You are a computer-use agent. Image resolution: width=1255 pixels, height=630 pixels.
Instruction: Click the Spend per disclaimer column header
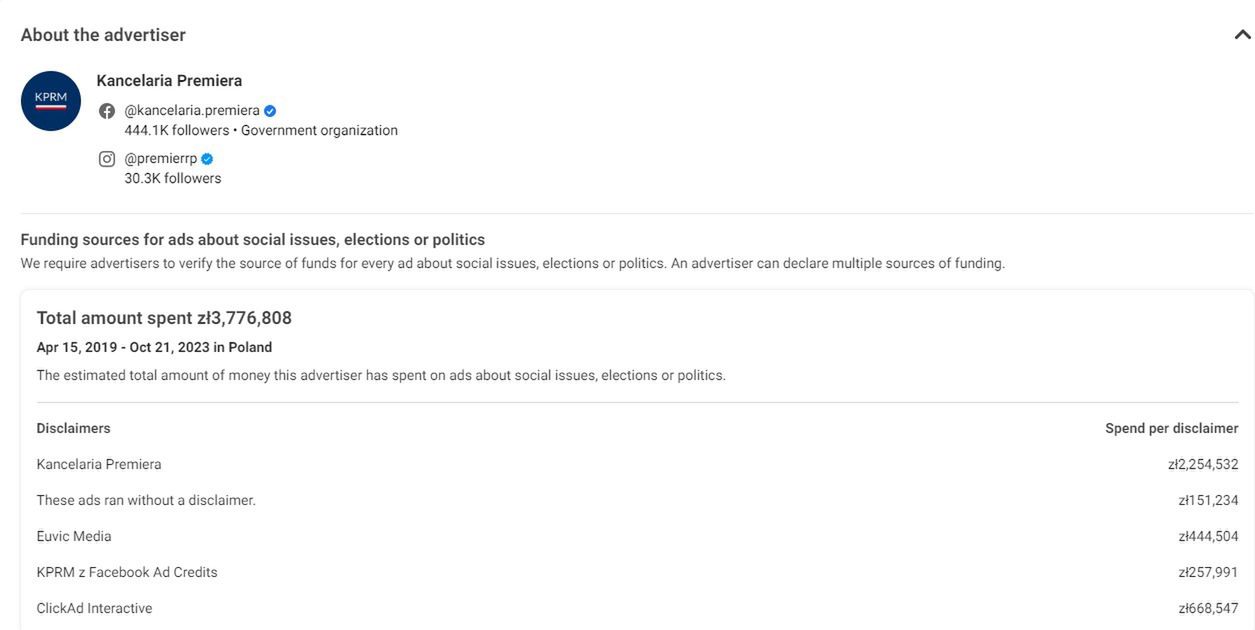1172,428
